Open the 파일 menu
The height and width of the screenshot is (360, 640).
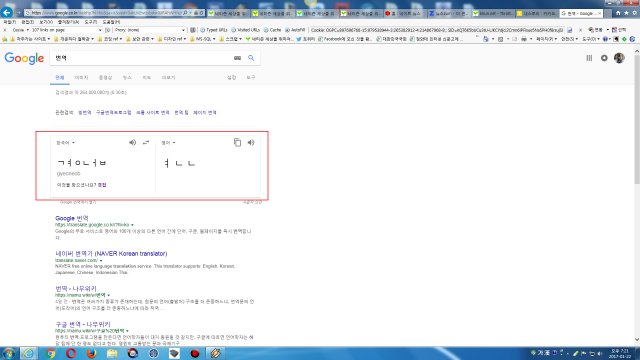point(9,22)
